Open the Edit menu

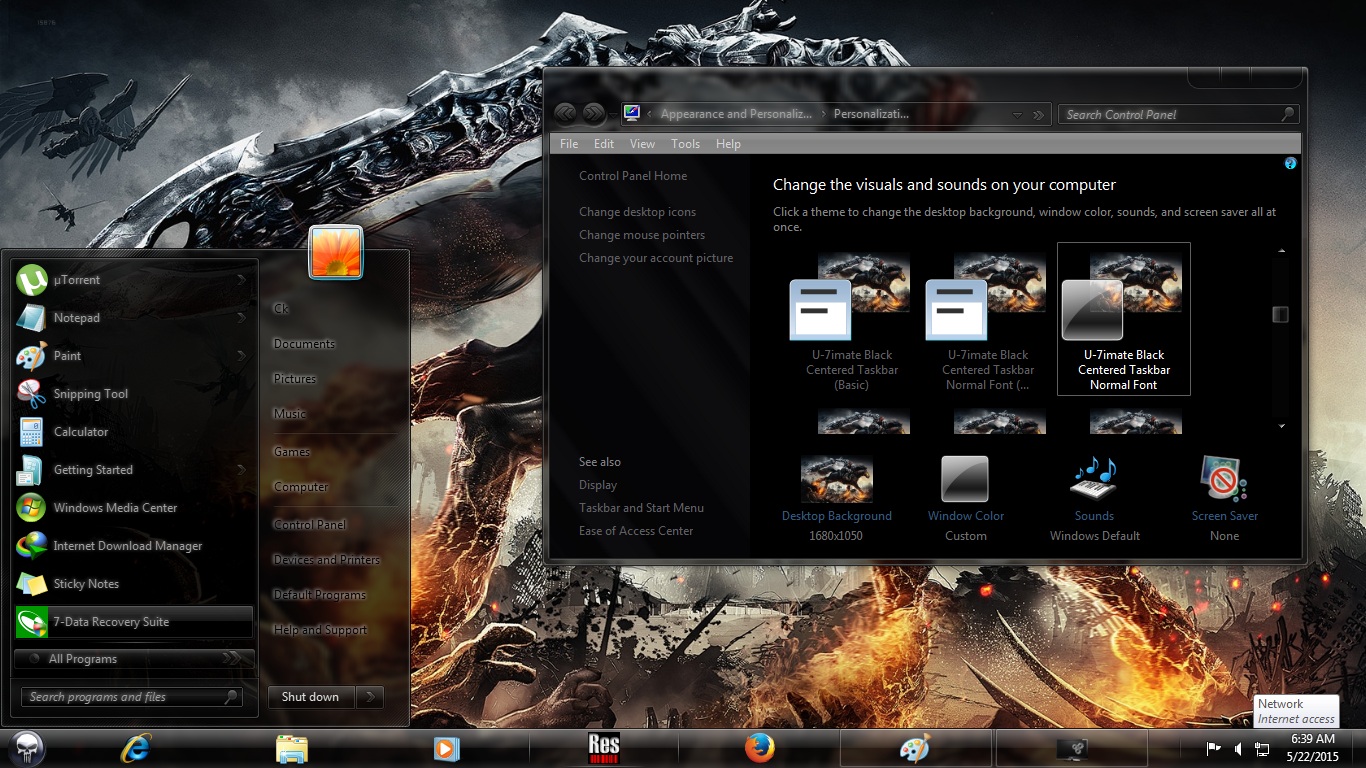click(x=604, y=144)
